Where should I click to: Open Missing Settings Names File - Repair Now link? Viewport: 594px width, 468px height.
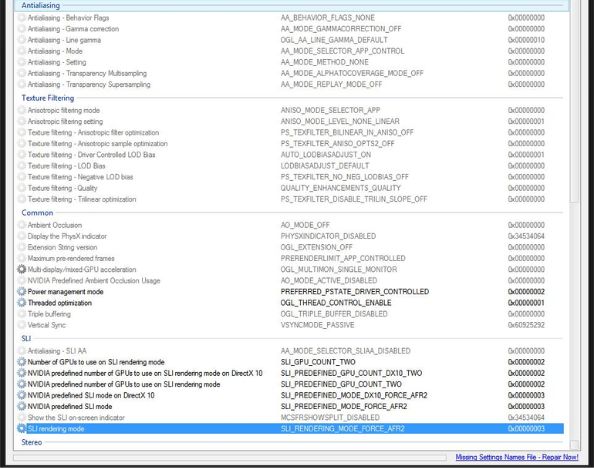517,457
